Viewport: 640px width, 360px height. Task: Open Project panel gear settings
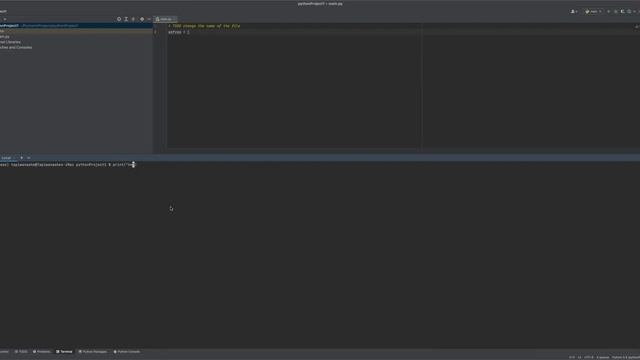pyautogui.click(x=142, y=19)
